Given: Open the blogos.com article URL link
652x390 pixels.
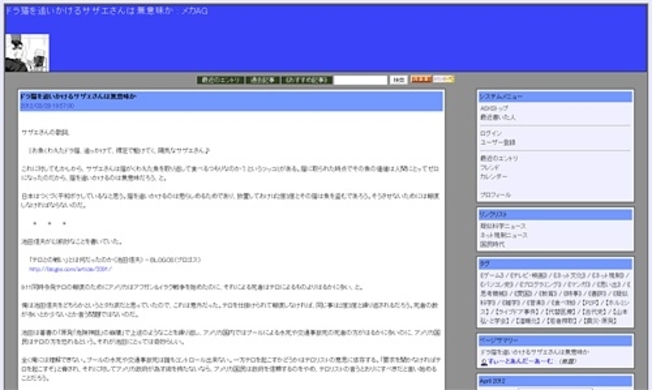Looking at the screenshot, I should tap(70, 269).
